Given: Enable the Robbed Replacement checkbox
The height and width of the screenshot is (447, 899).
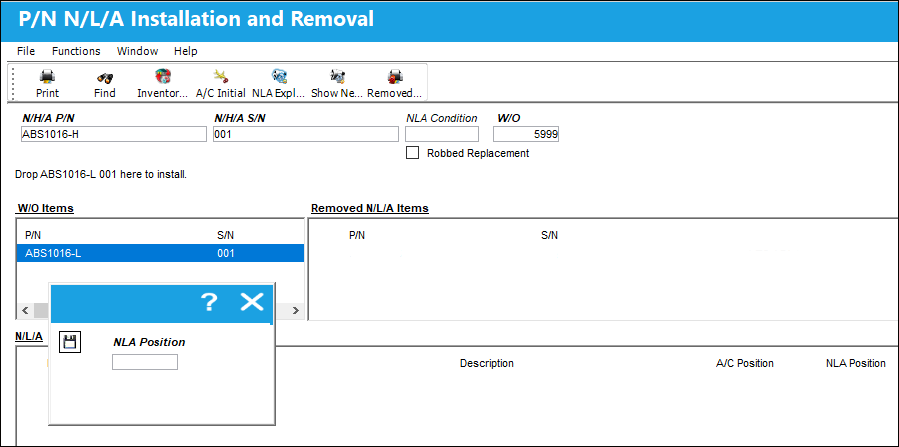Looking at the screenshot, I should 412,153.
